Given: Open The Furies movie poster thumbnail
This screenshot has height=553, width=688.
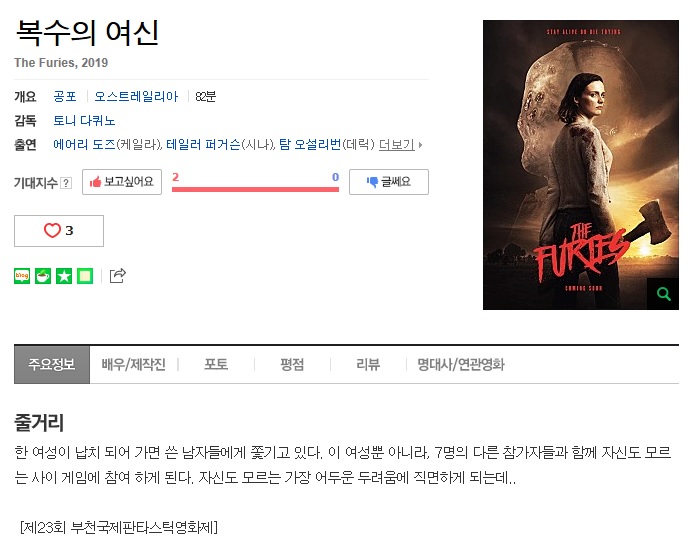Looking at the screenshot, I should tap(581, 165).
